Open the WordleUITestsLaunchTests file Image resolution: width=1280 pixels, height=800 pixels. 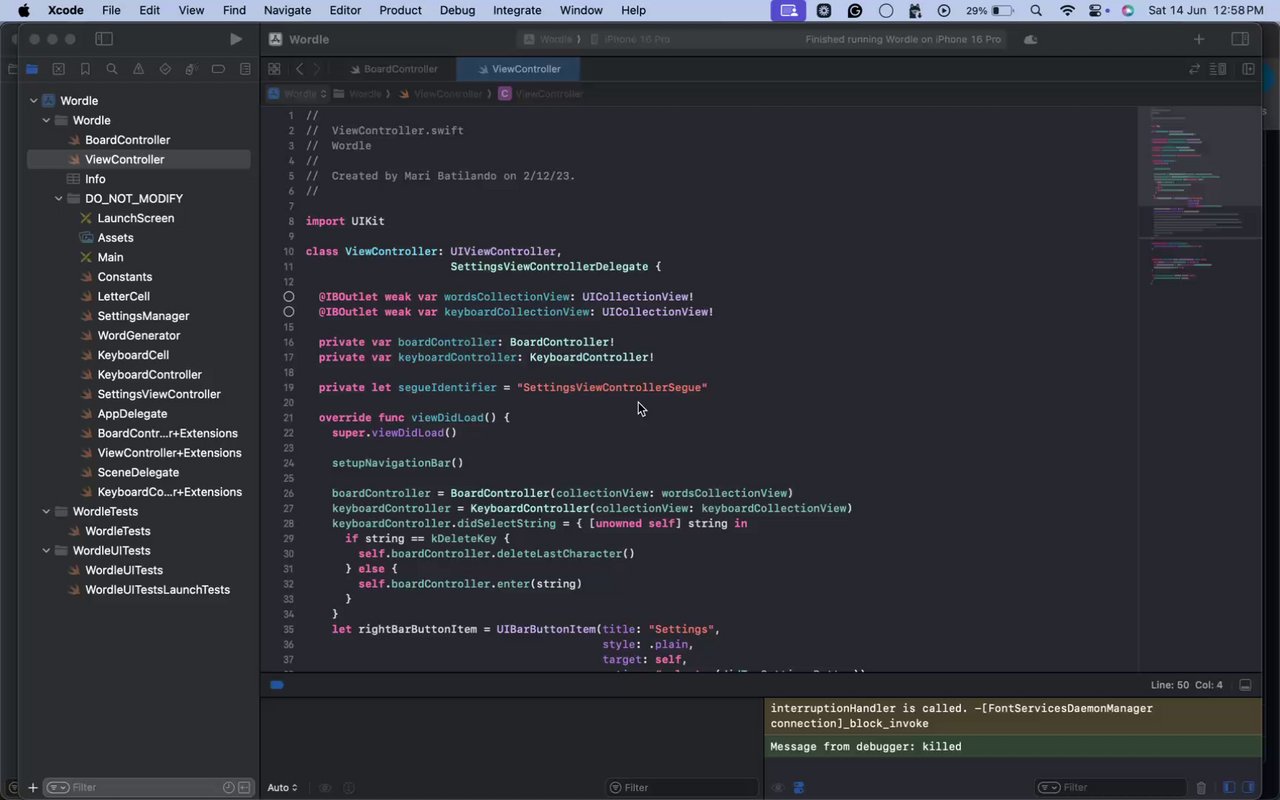[157, 590]
